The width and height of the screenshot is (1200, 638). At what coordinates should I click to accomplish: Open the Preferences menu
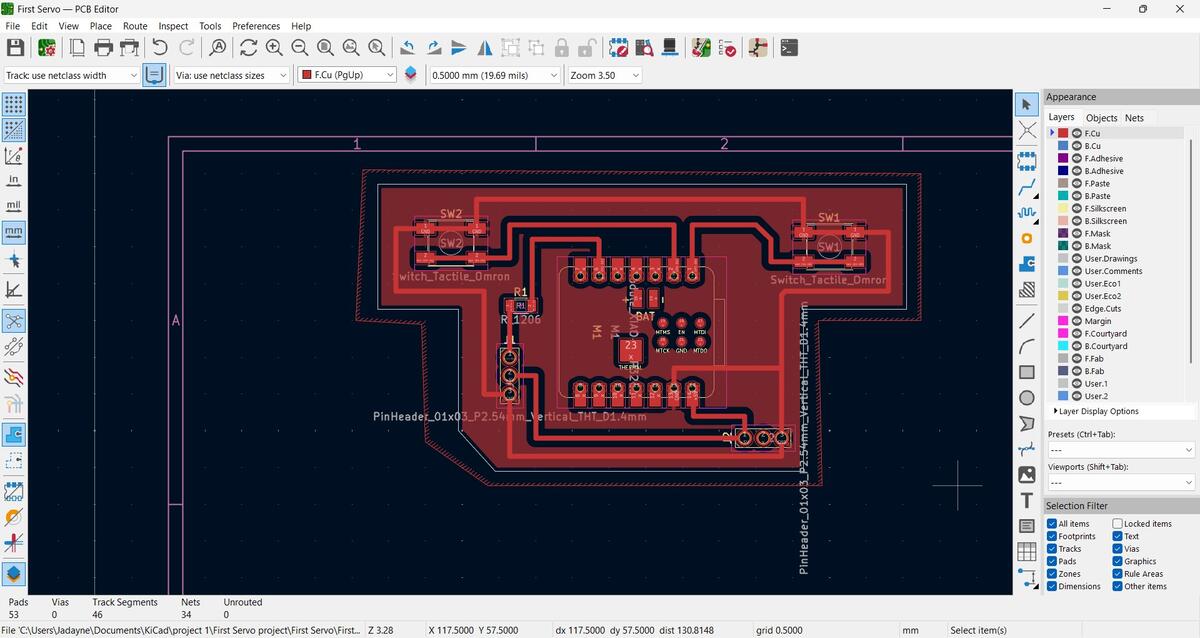coord(256,26)
